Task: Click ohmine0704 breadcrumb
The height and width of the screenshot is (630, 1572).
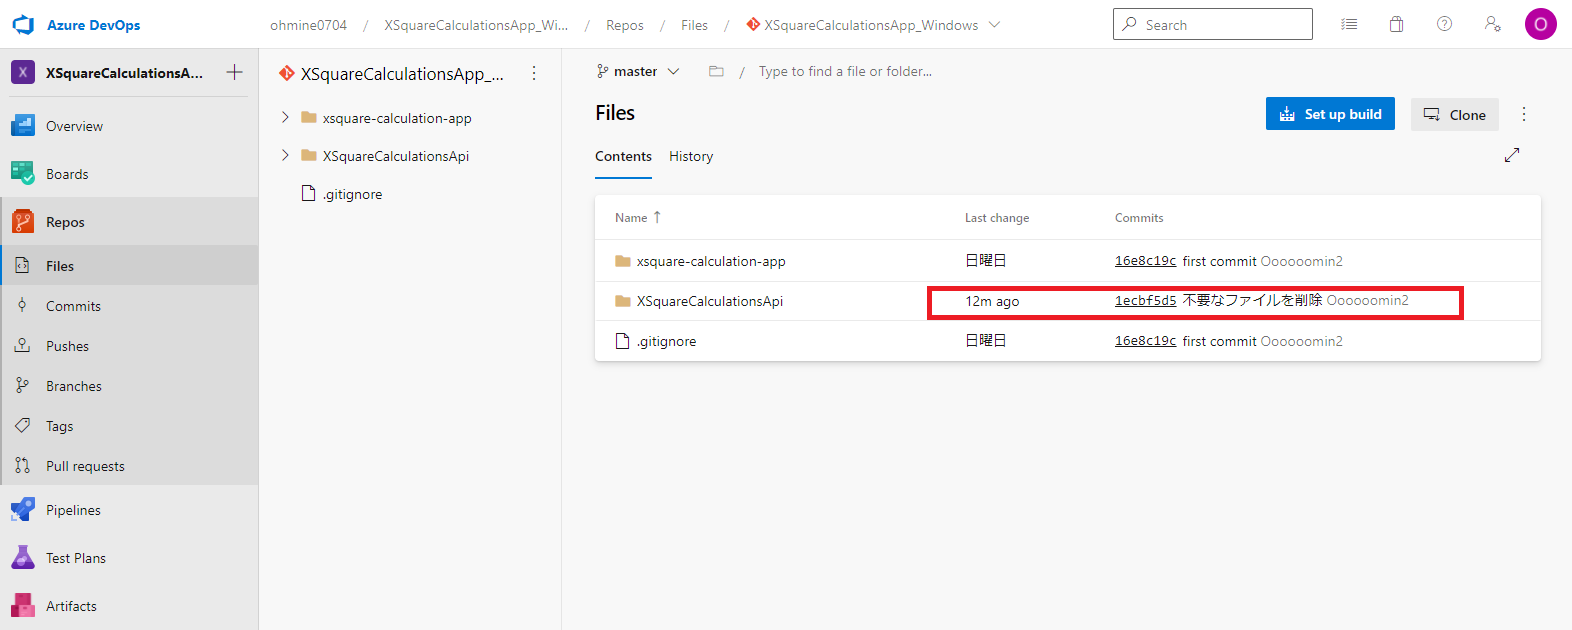Action: click(308, 25)
